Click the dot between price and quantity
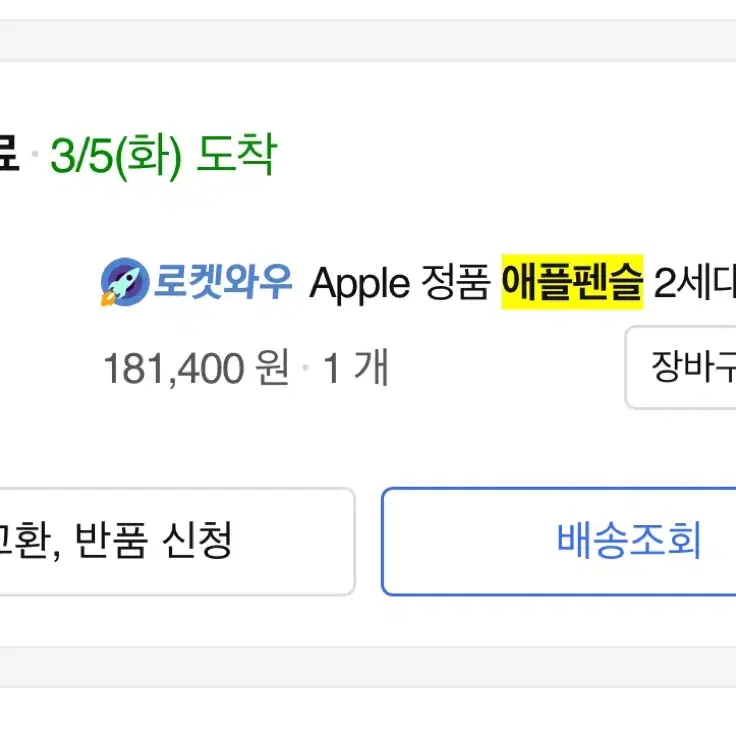The height and width of the screenshot is (736, 736). 306,368
